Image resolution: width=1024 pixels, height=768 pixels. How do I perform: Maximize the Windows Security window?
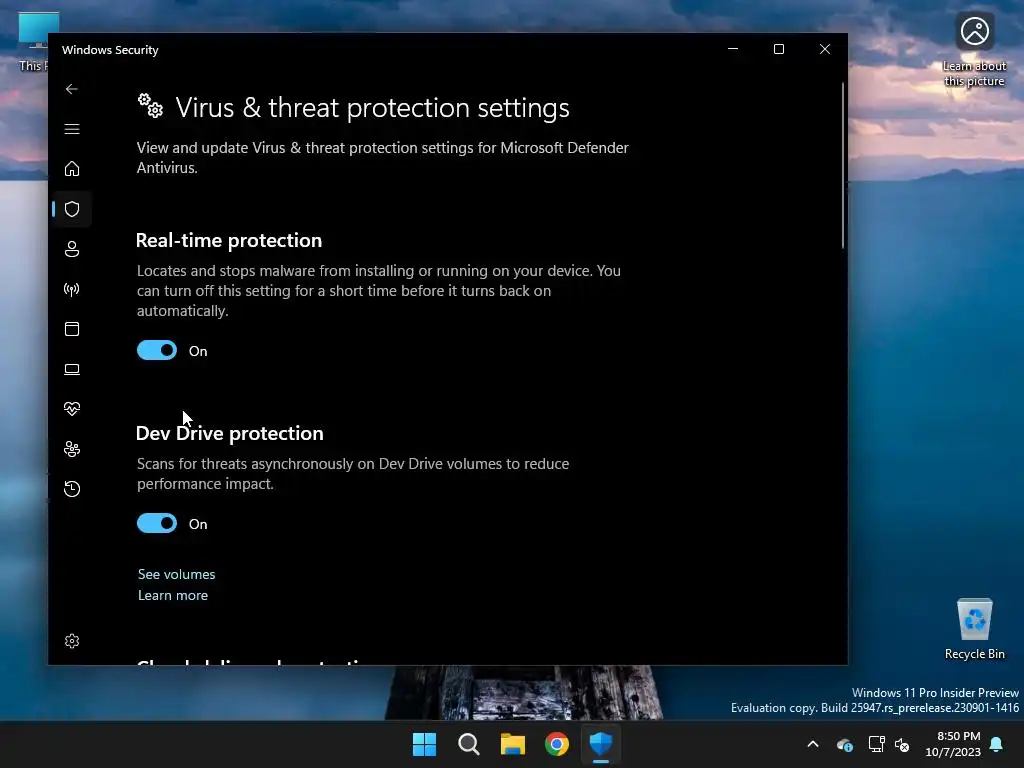tap(779, 50)
